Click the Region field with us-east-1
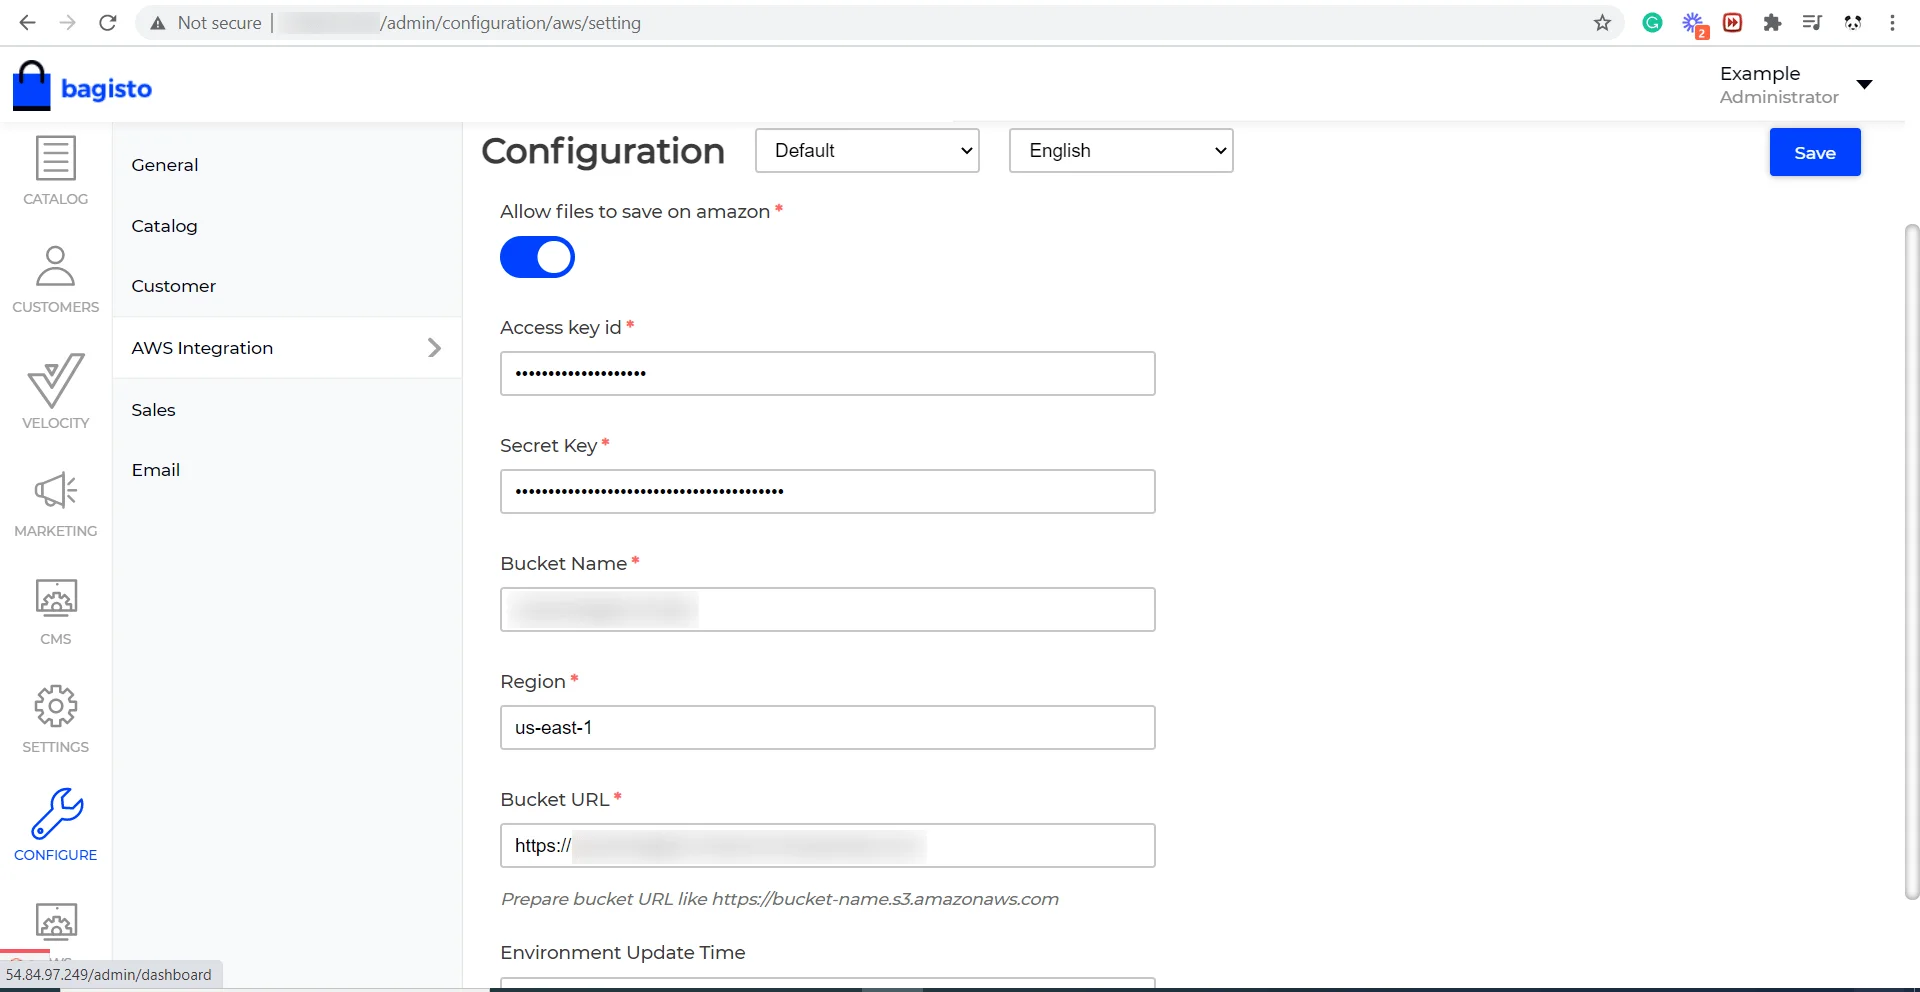The width and height of the screenshot is (1920, 992). click(x=828, y=727)
